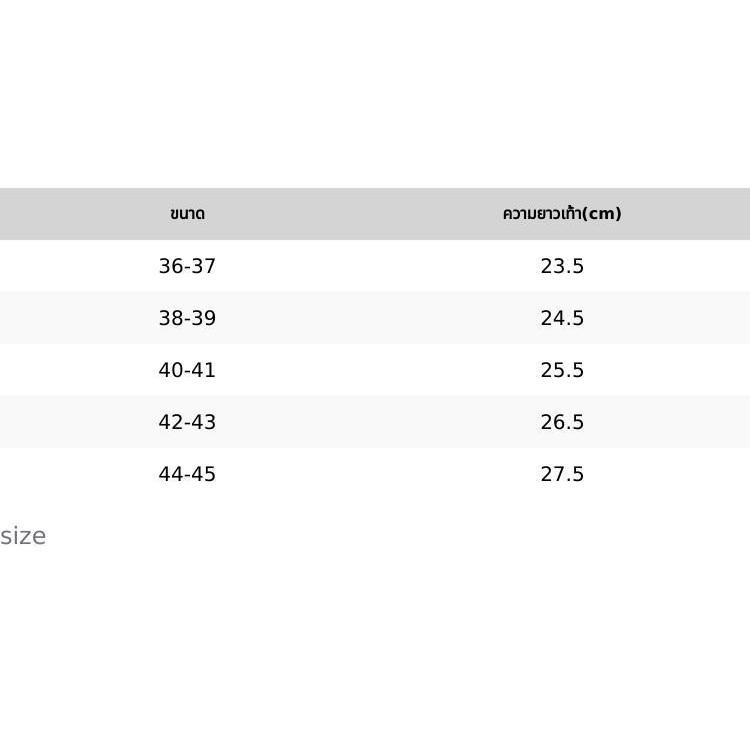Select the 44-45 size cell
Image resolution: width=750 pixels, height=750 pixels.
[x=187, y=474]
